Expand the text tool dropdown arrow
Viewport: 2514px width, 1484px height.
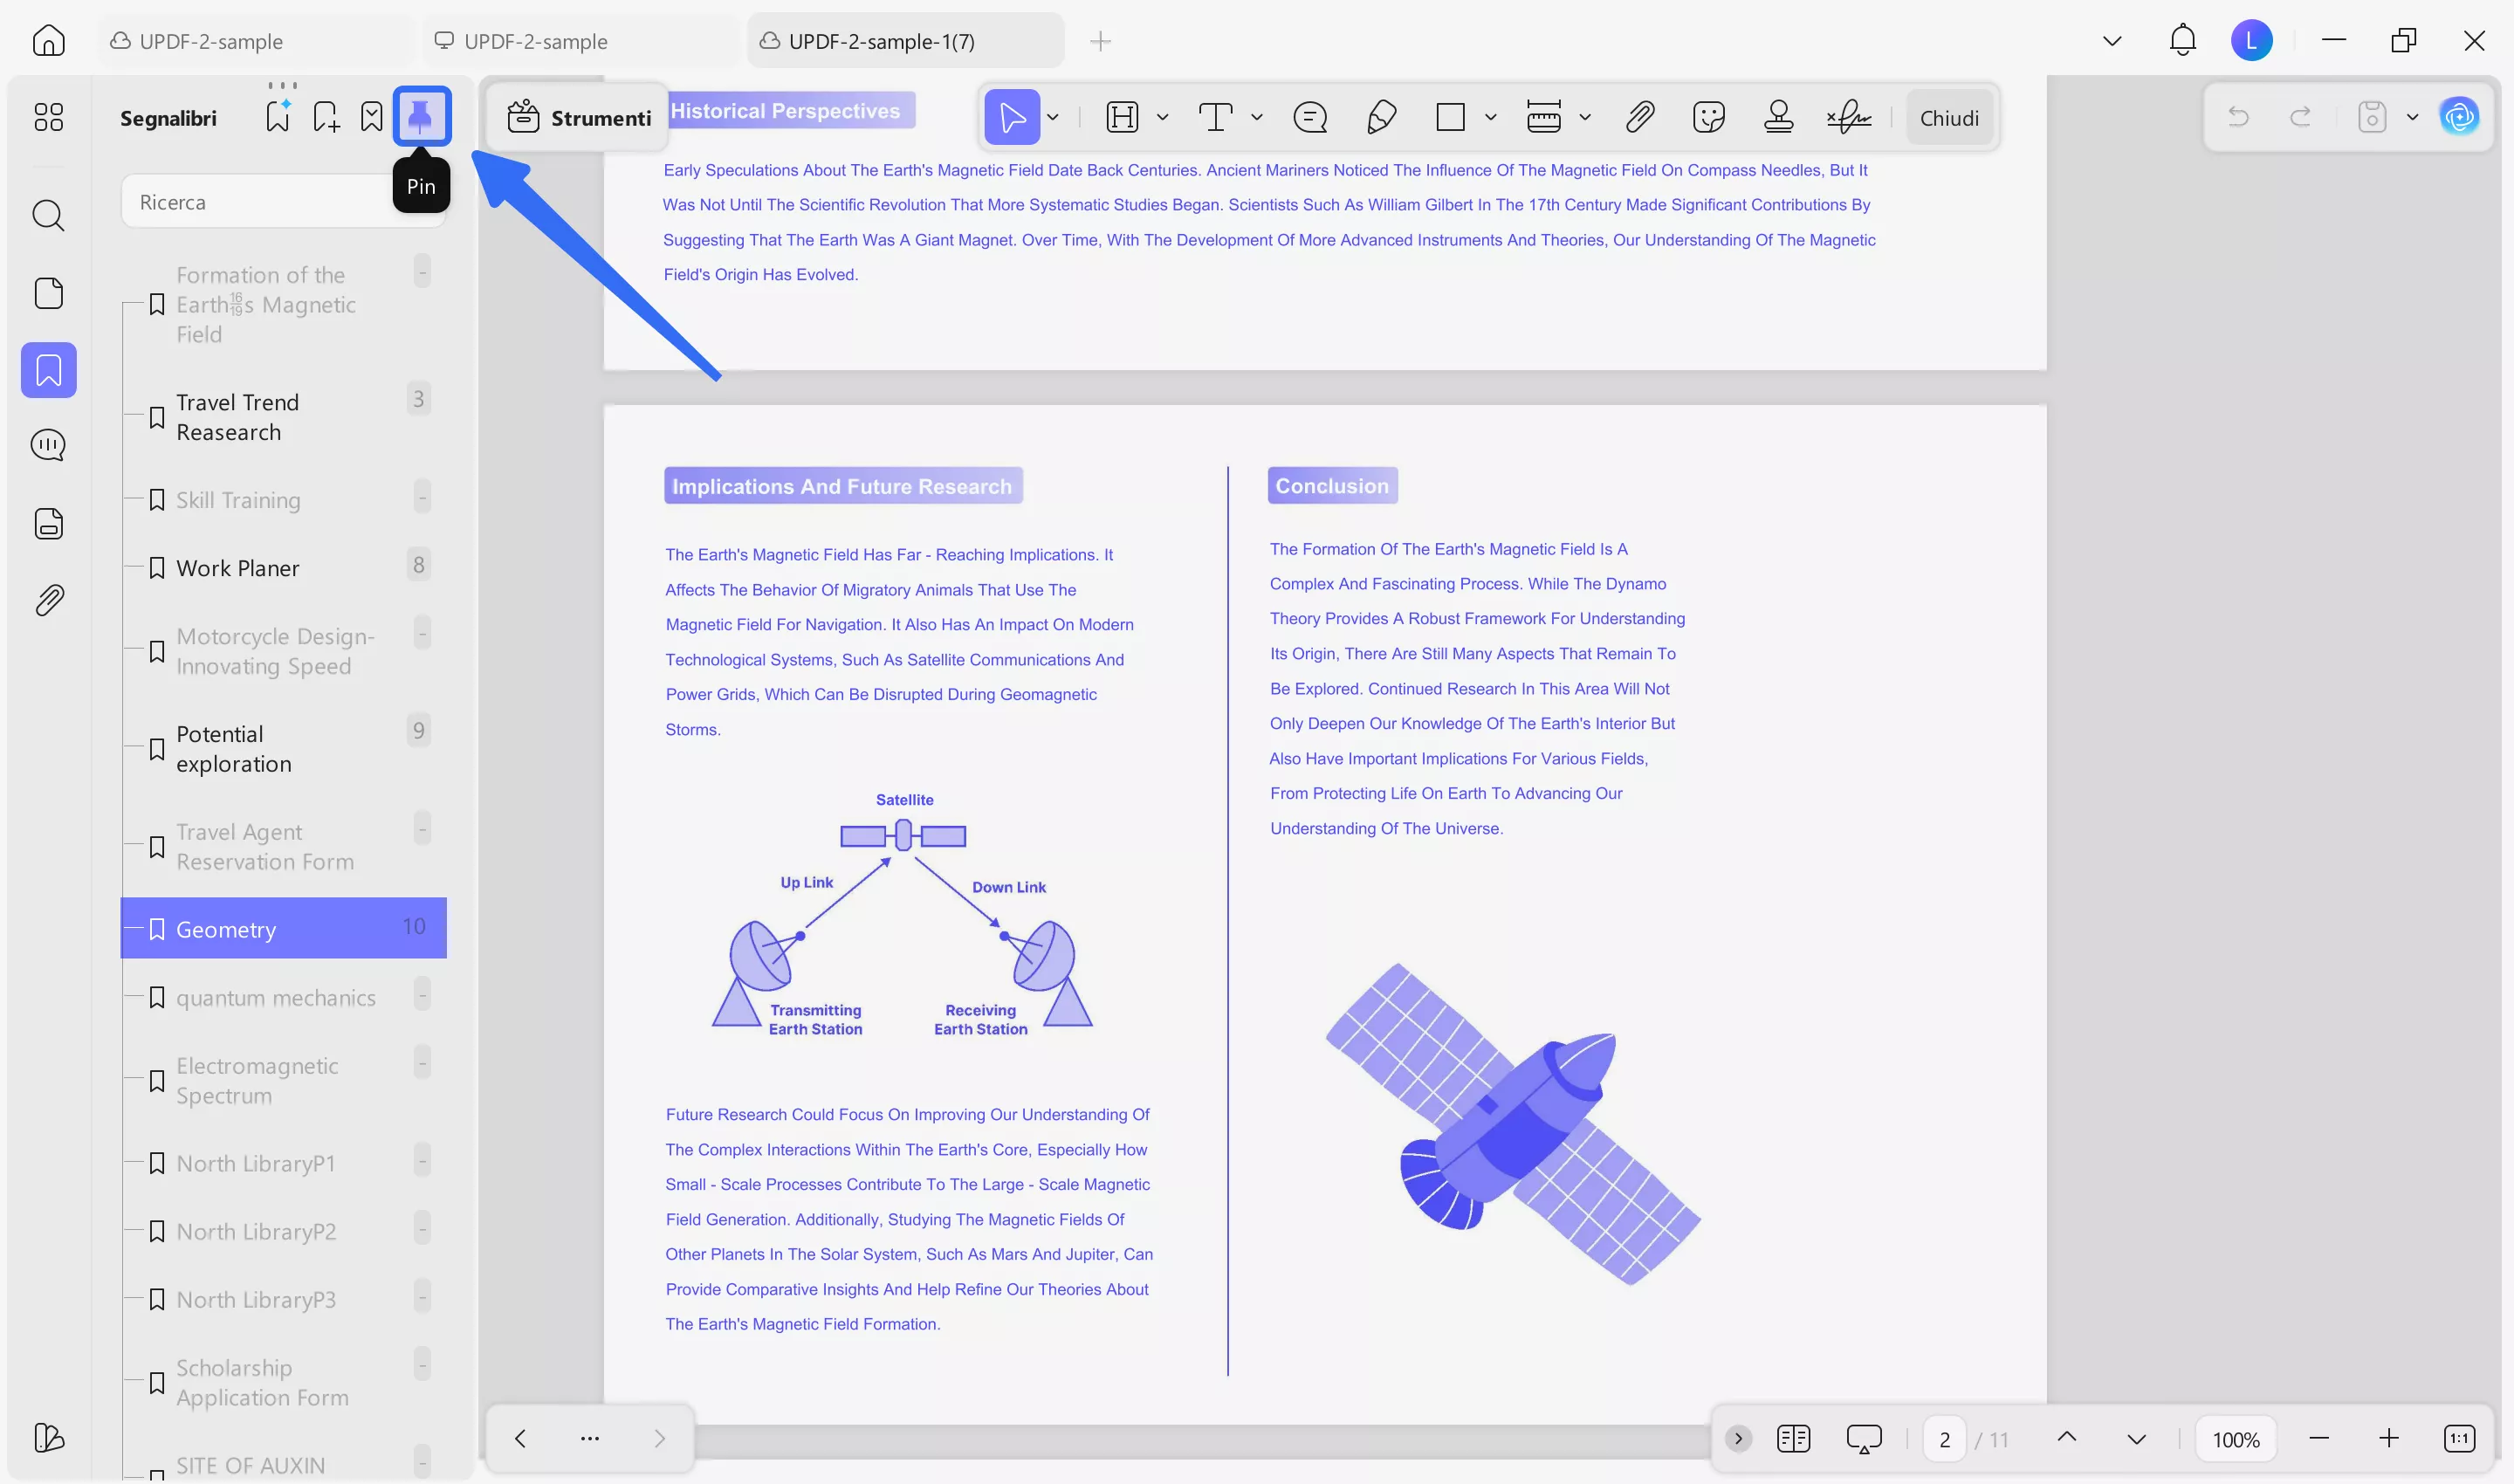1257,117
